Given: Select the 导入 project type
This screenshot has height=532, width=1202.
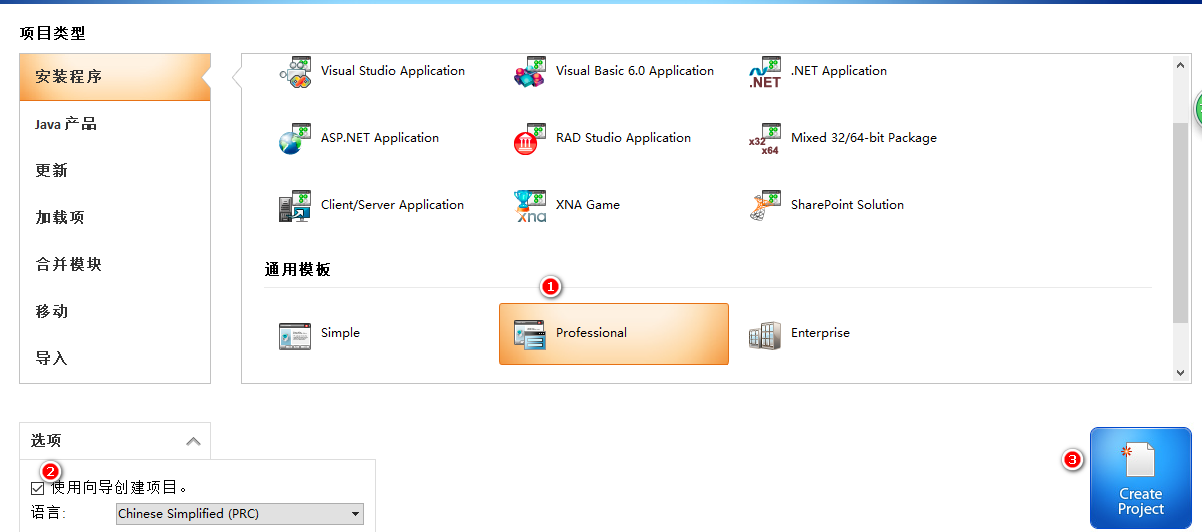Looking at the screenshot, I should pyautogui.click(x=51, y=358).
